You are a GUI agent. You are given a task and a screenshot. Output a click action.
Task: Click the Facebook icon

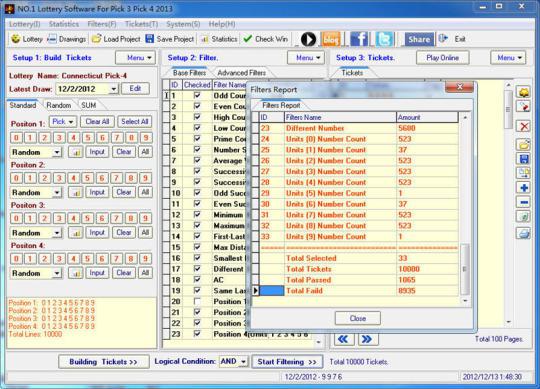click(359, 39)
